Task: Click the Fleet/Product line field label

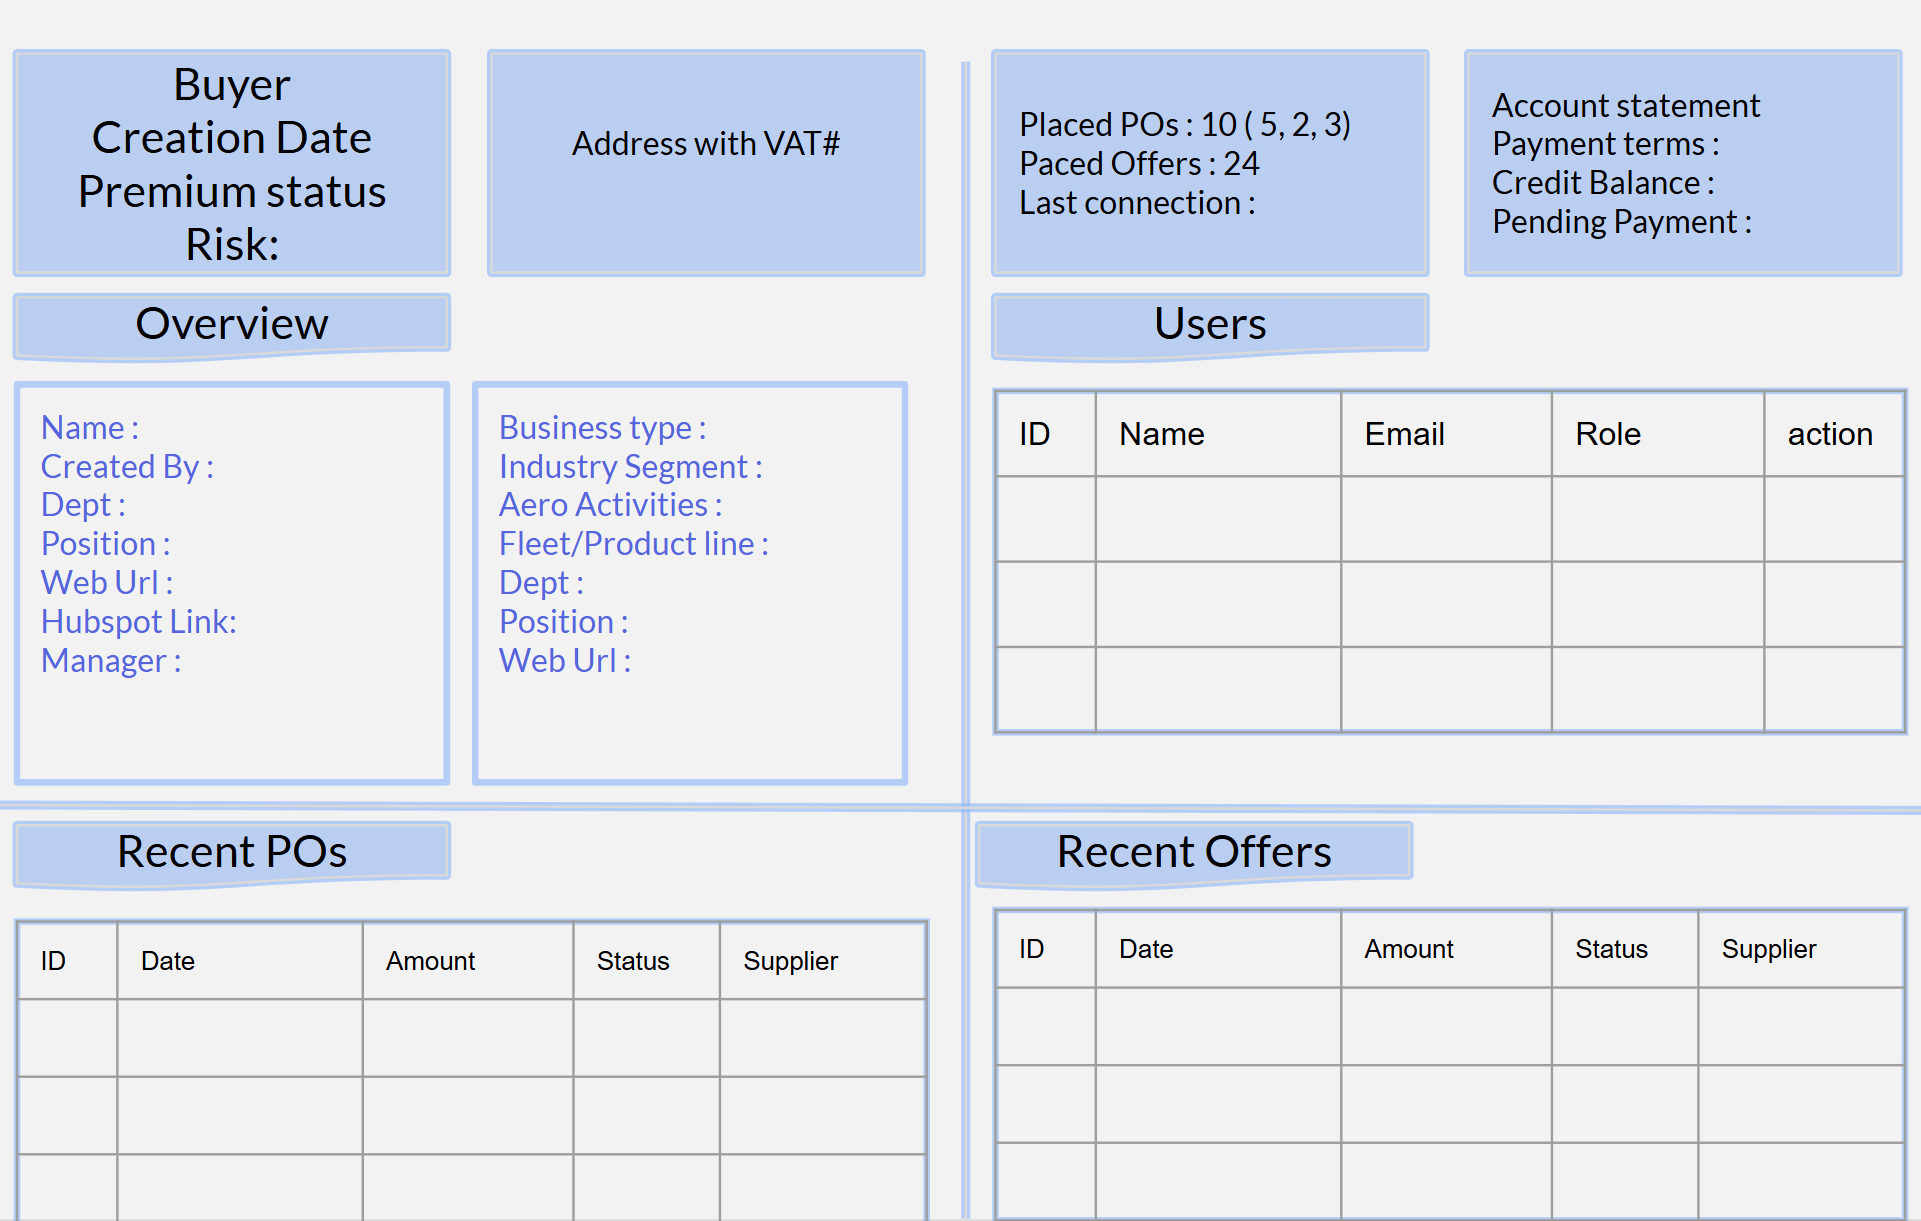Action: point(633,544)
